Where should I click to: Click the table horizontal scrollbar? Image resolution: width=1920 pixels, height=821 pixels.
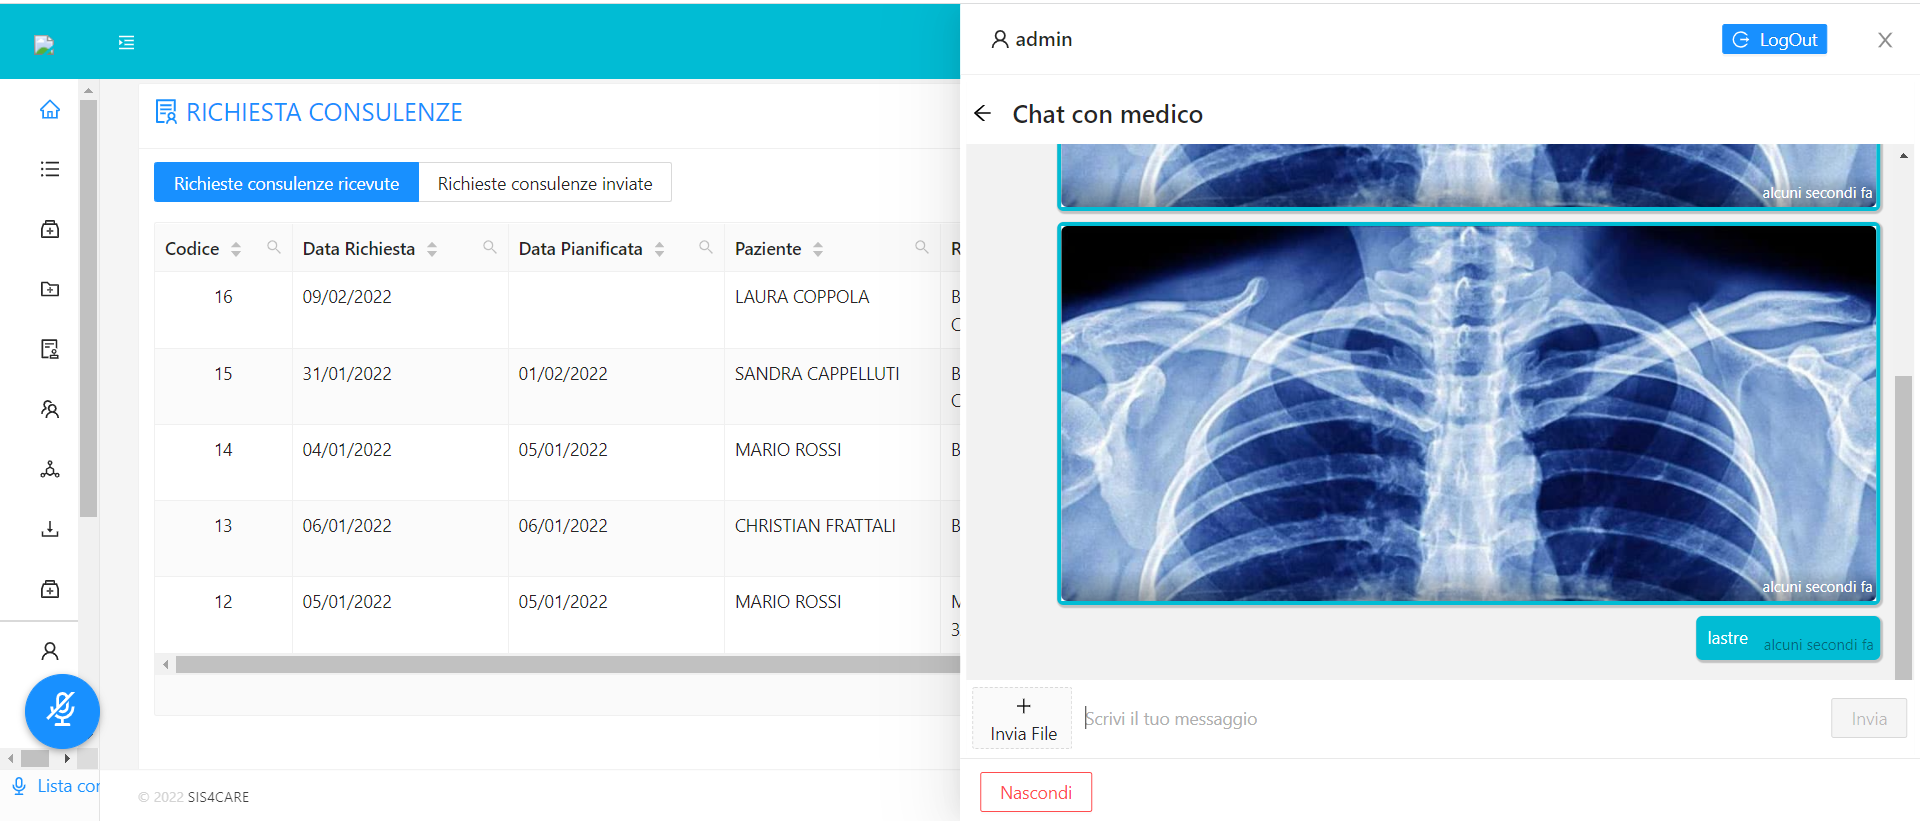coord(560,664)
